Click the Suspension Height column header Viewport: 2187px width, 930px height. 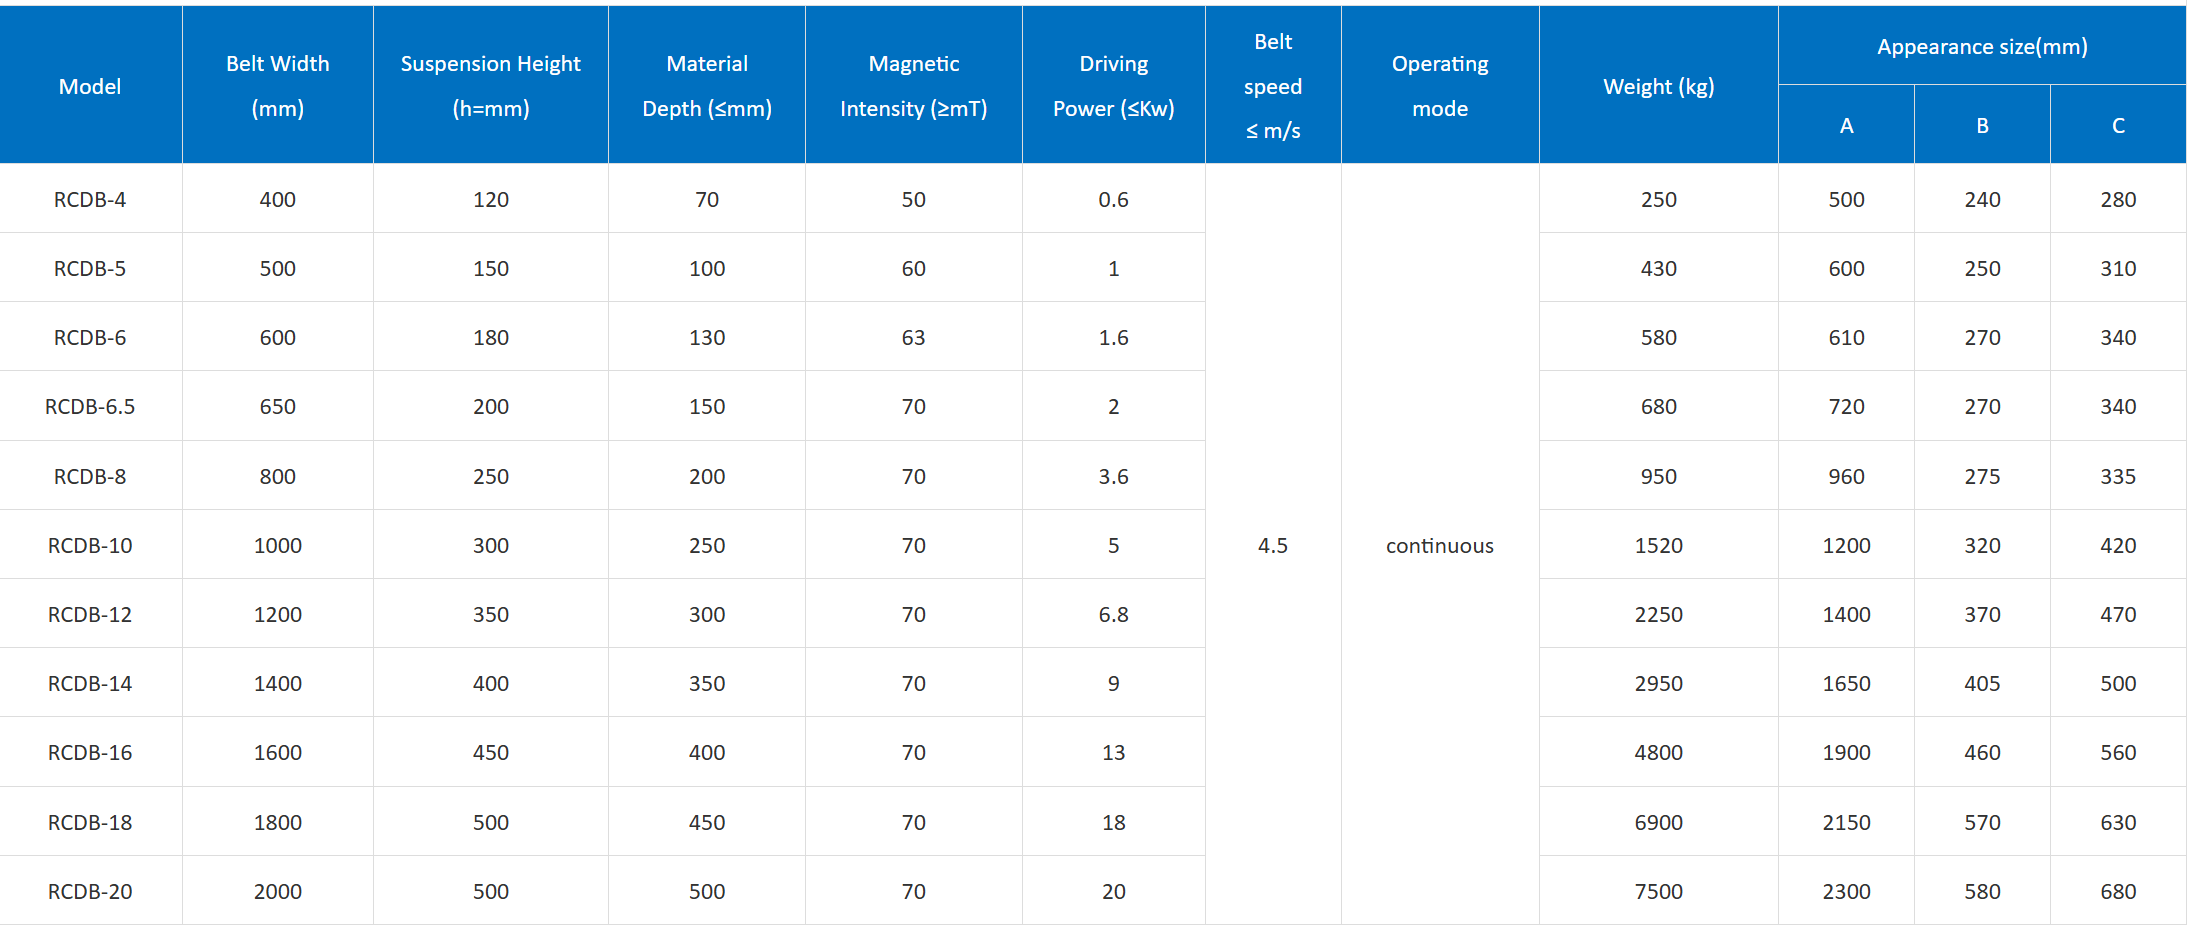click(490, 86)
